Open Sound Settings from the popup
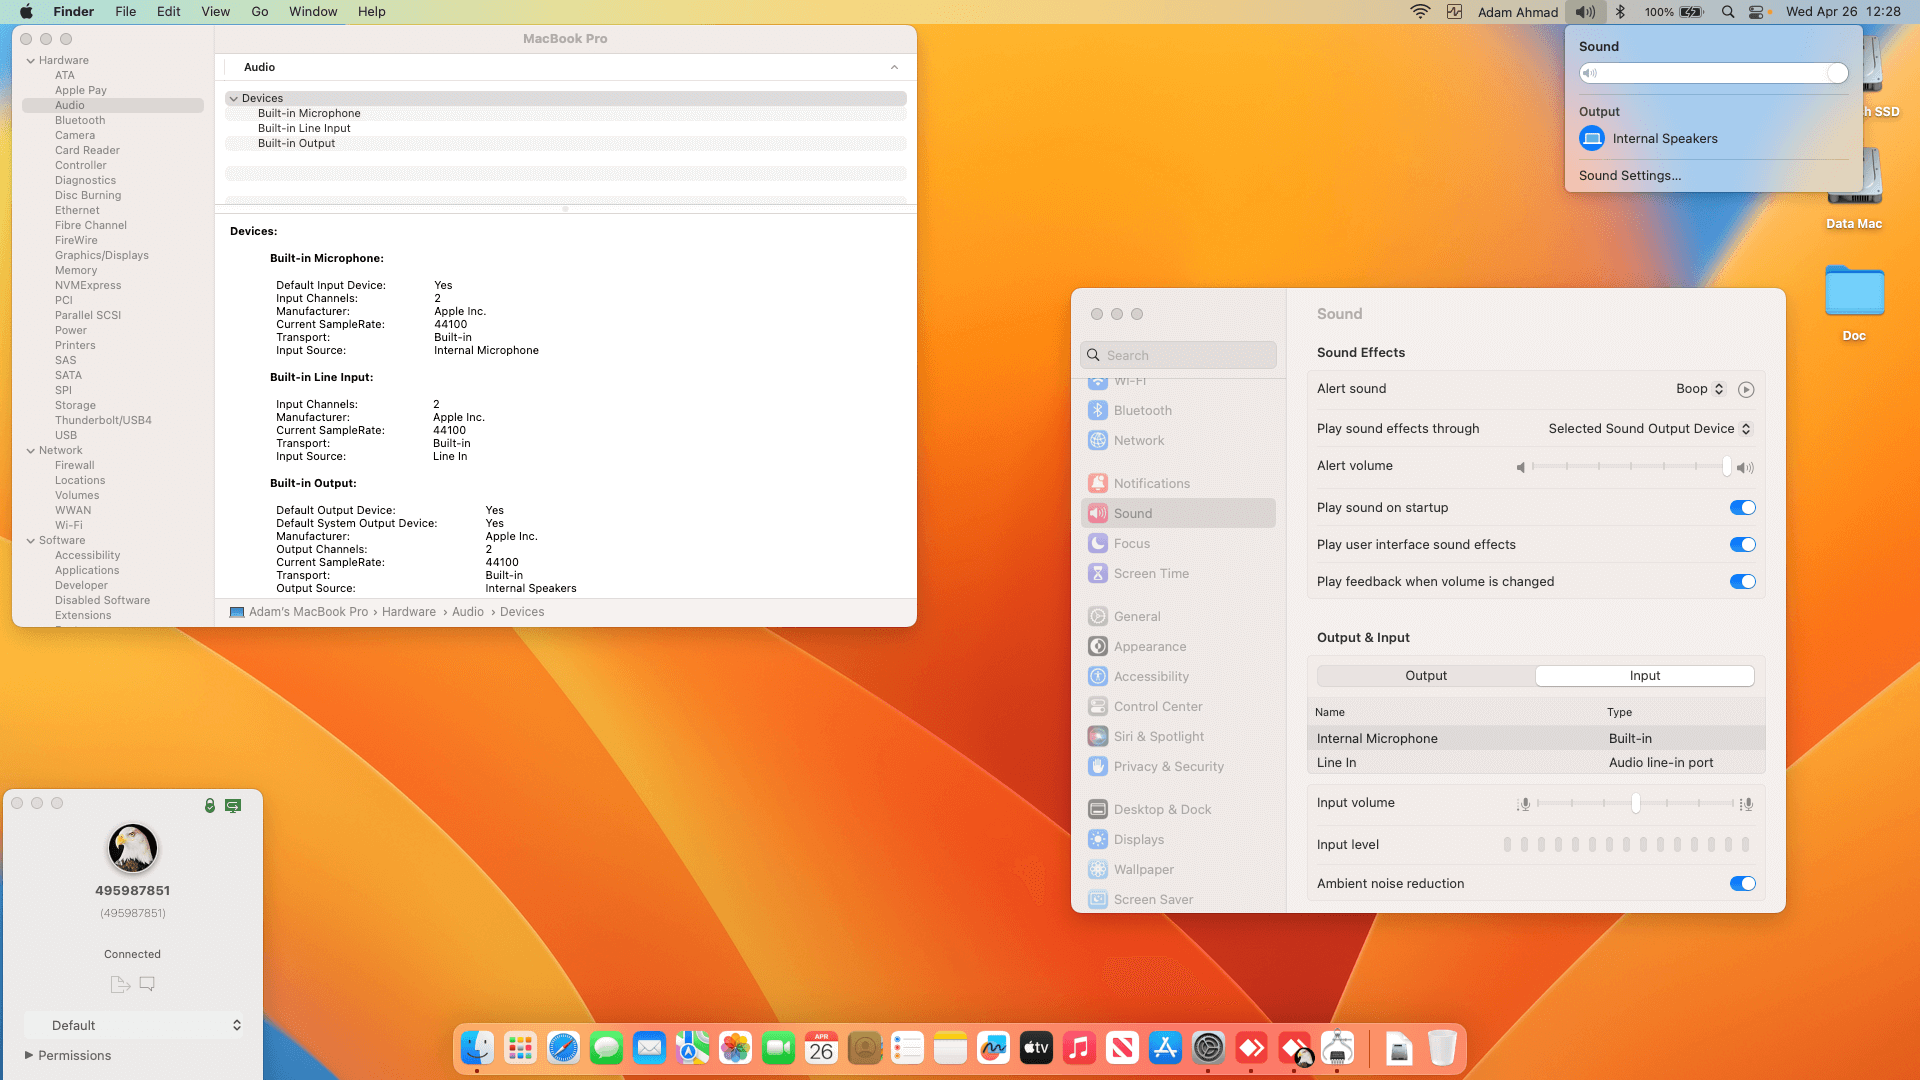 click(1630, 176)
